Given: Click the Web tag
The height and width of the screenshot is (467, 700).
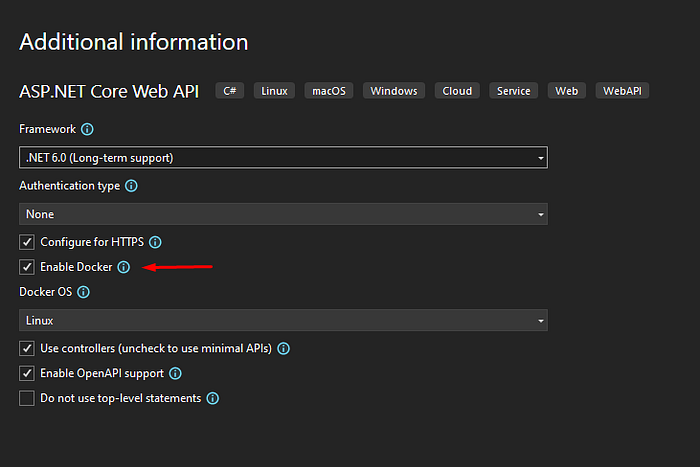Looking at the screenshot, I should tap(567, 91).
